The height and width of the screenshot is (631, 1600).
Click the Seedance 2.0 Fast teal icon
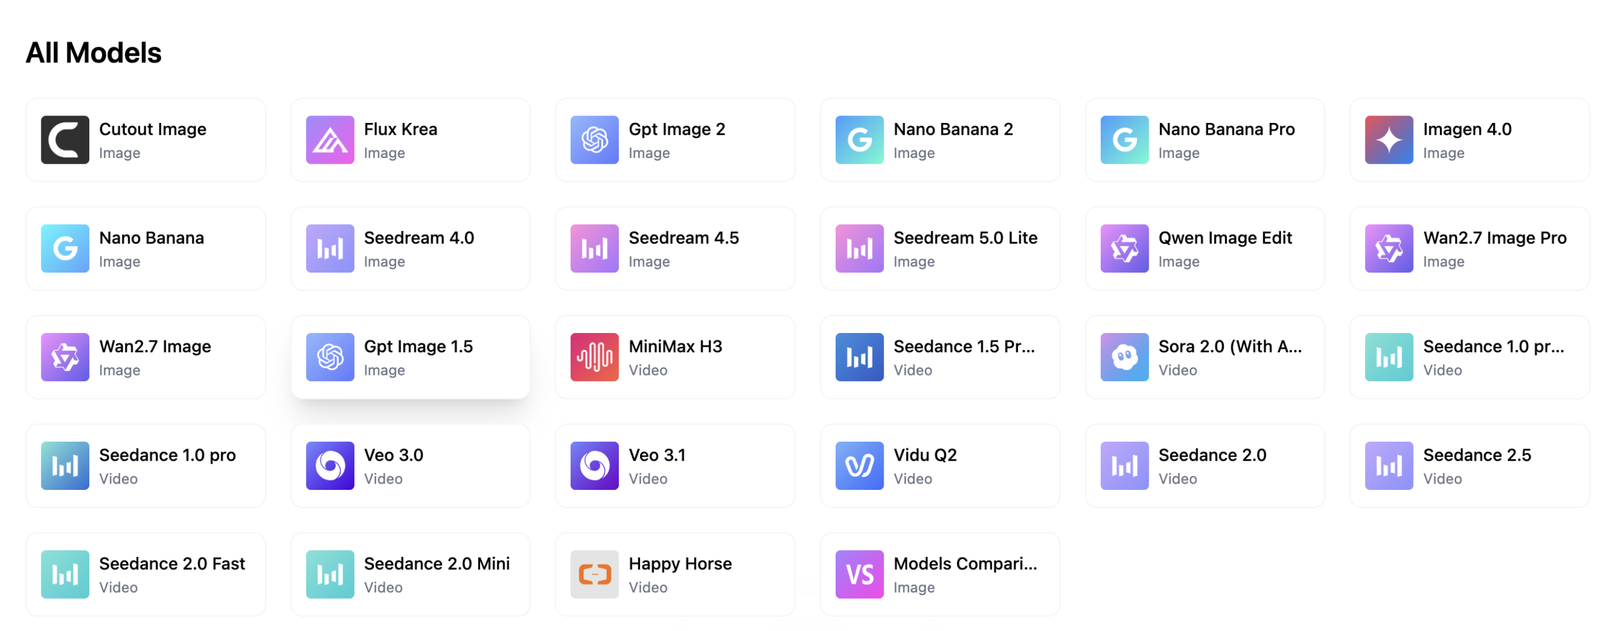(65, 575)
